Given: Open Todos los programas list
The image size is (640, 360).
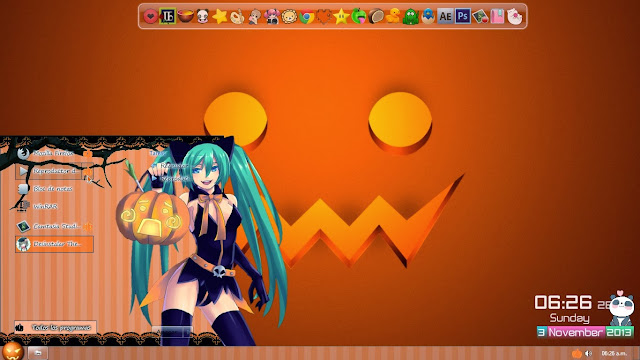Looking at the screenshot, I should click(56, 327).
